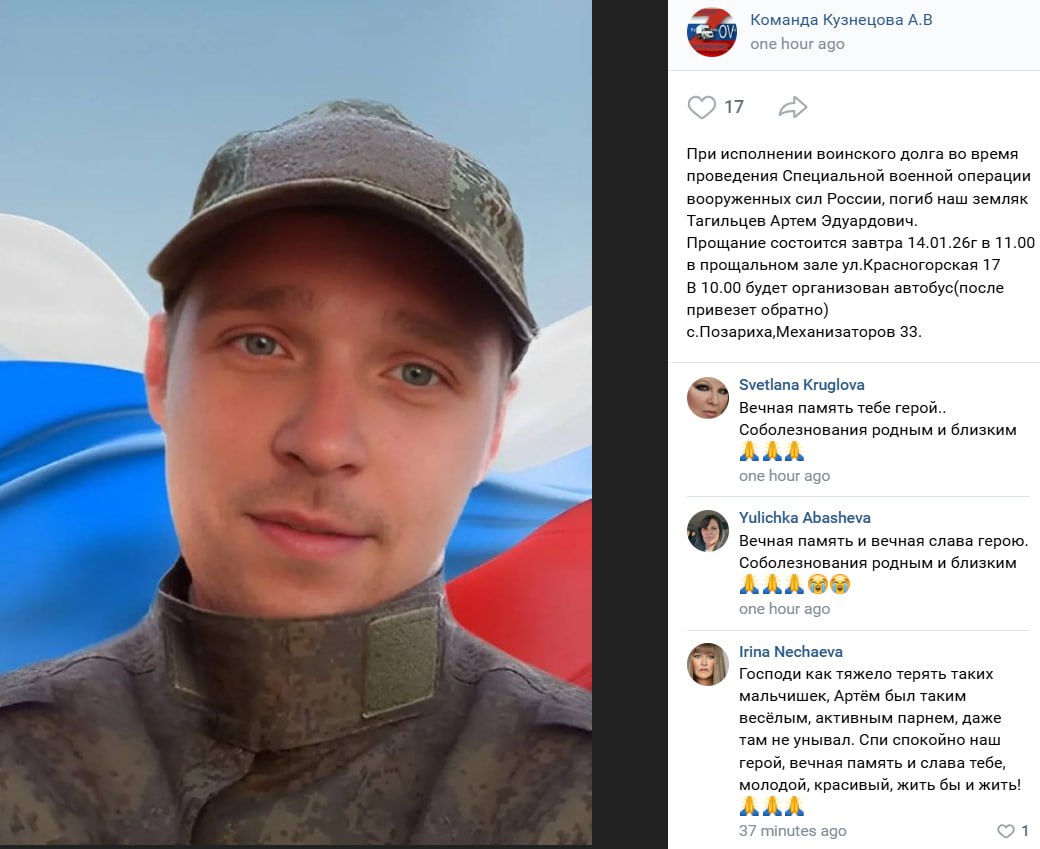Click the like count 17

click(x=734, y=107)
